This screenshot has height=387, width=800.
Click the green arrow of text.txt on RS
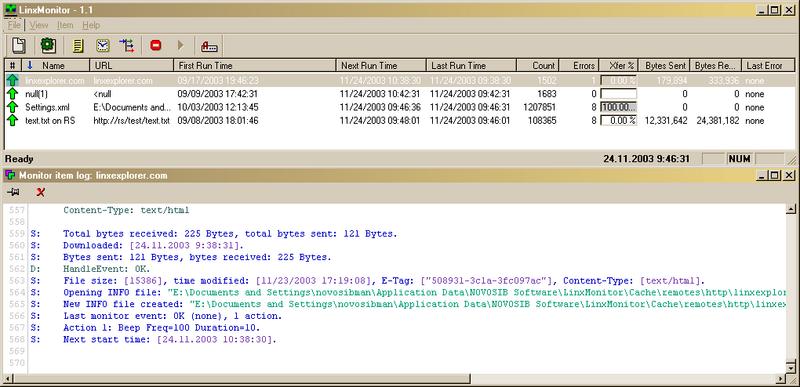click(12, 120)
